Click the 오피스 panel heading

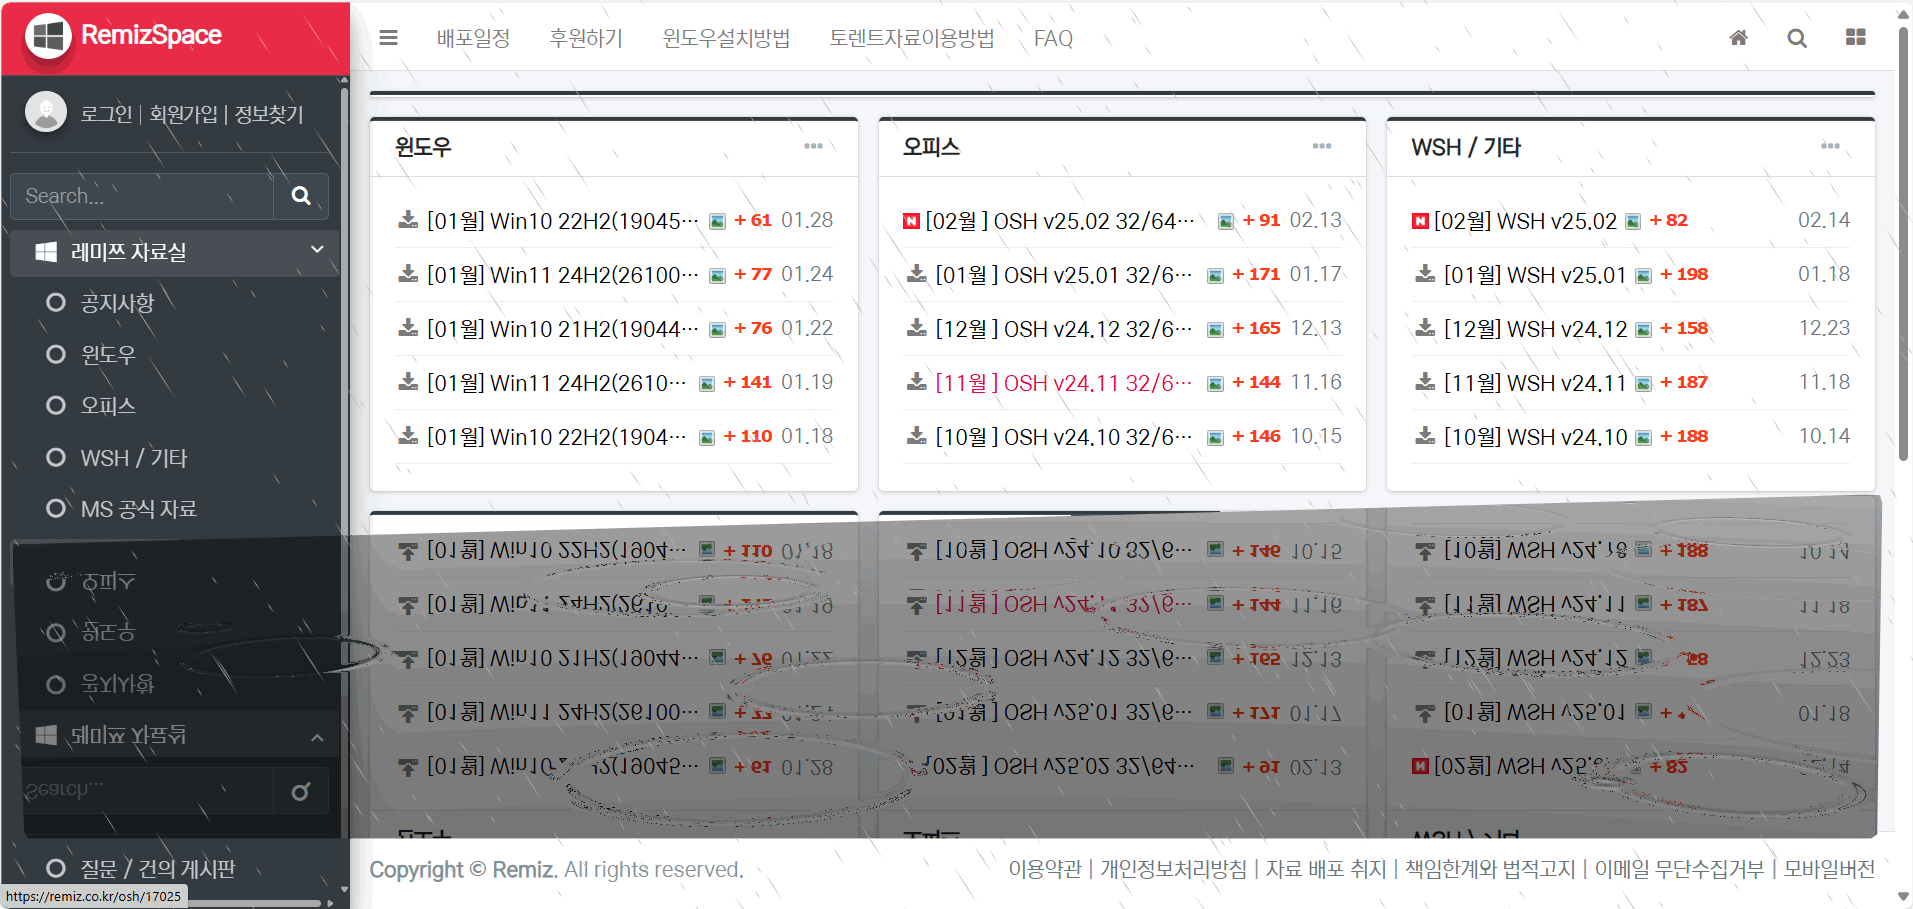point(931,147)
